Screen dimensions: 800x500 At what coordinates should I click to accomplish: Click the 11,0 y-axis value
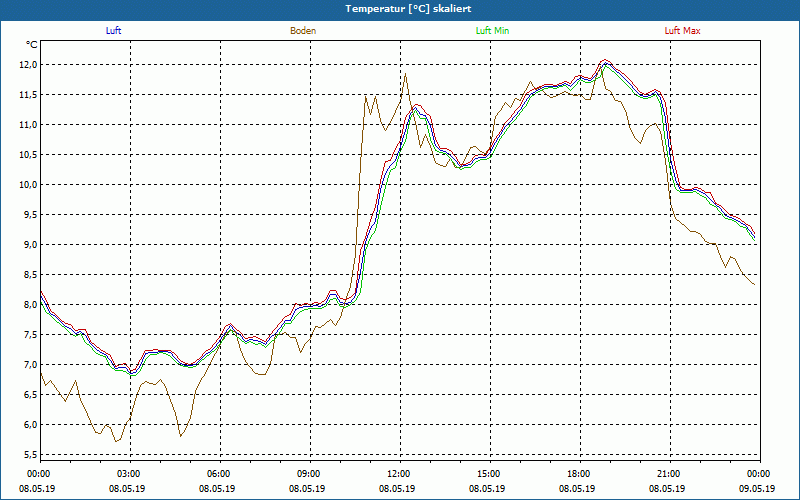coord(28,125)
